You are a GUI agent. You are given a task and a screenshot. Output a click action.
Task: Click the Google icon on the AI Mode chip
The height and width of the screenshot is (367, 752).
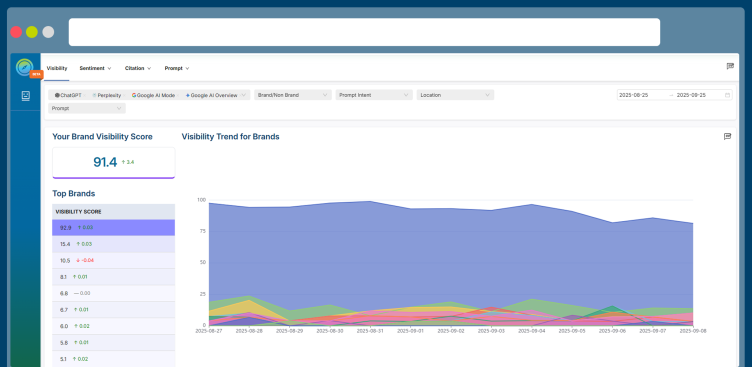(134, 95)
